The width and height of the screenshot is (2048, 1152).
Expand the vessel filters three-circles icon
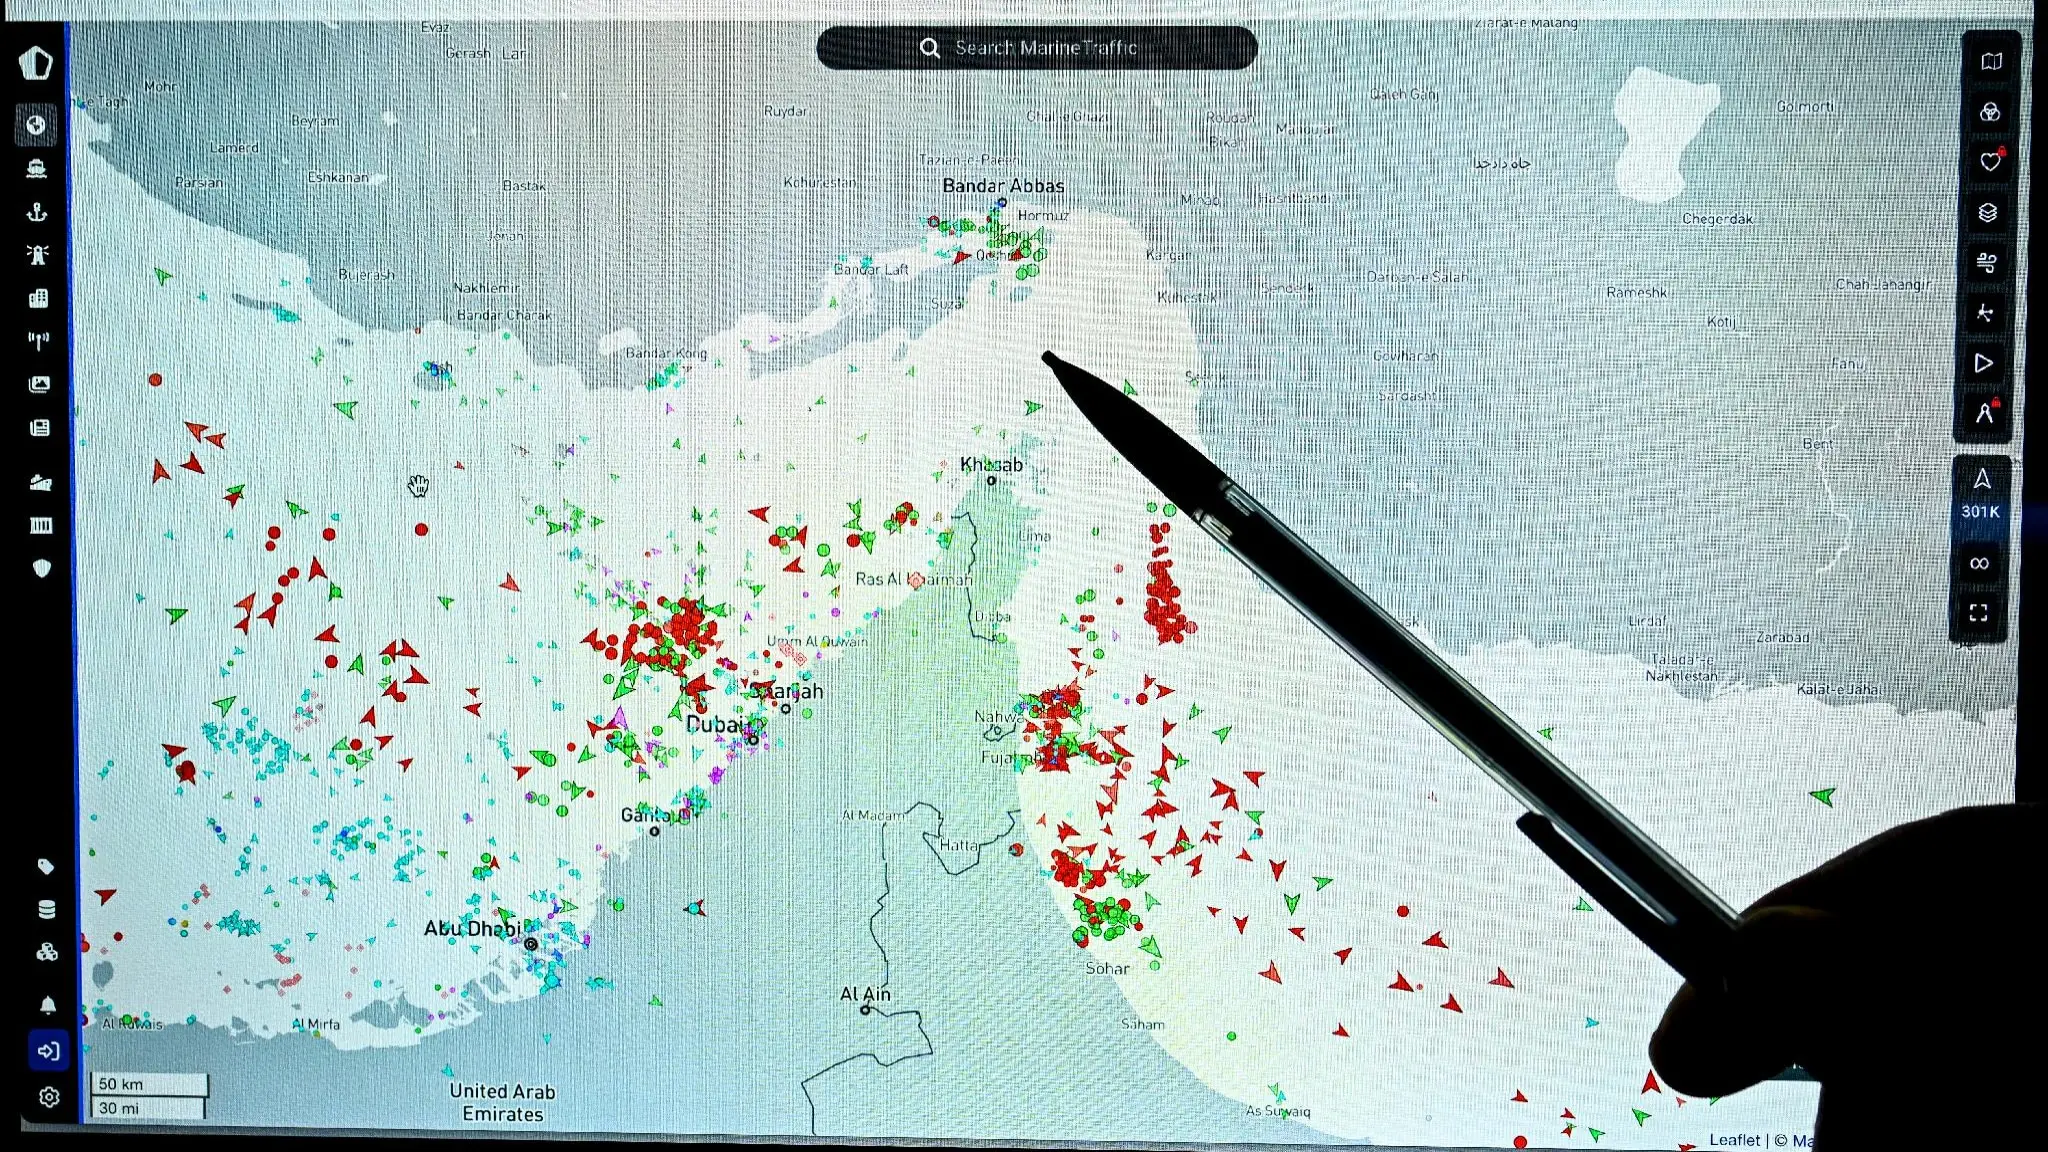click(1990, 112)
